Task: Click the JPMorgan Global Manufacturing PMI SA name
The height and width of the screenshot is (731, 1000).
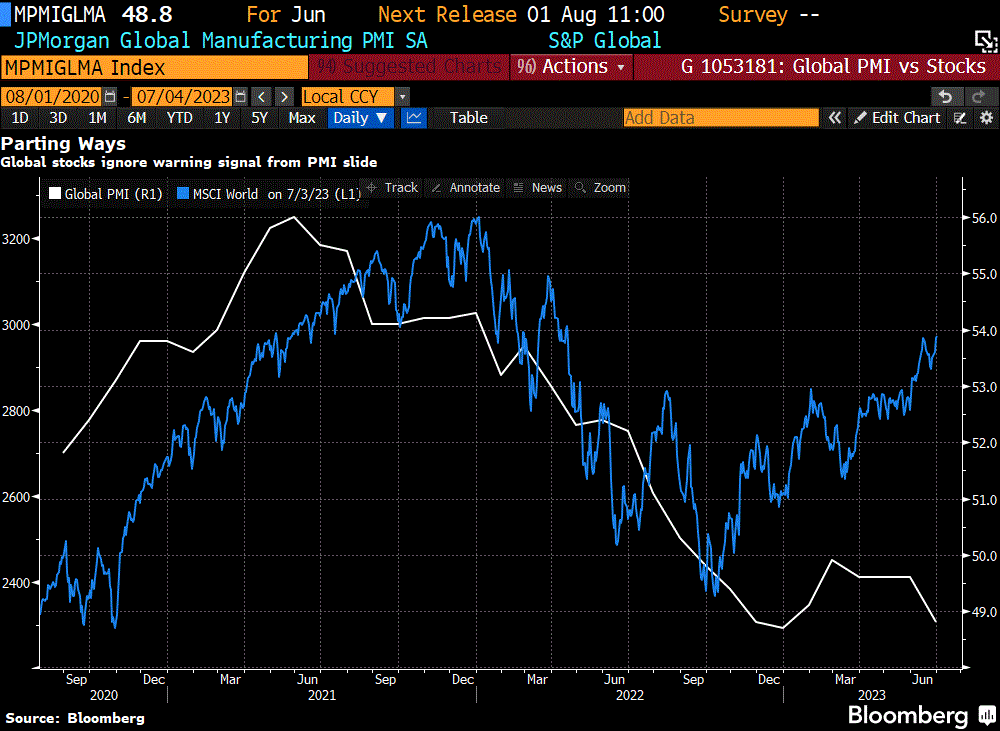Action: pyautogui.click(x=221, y=41)
